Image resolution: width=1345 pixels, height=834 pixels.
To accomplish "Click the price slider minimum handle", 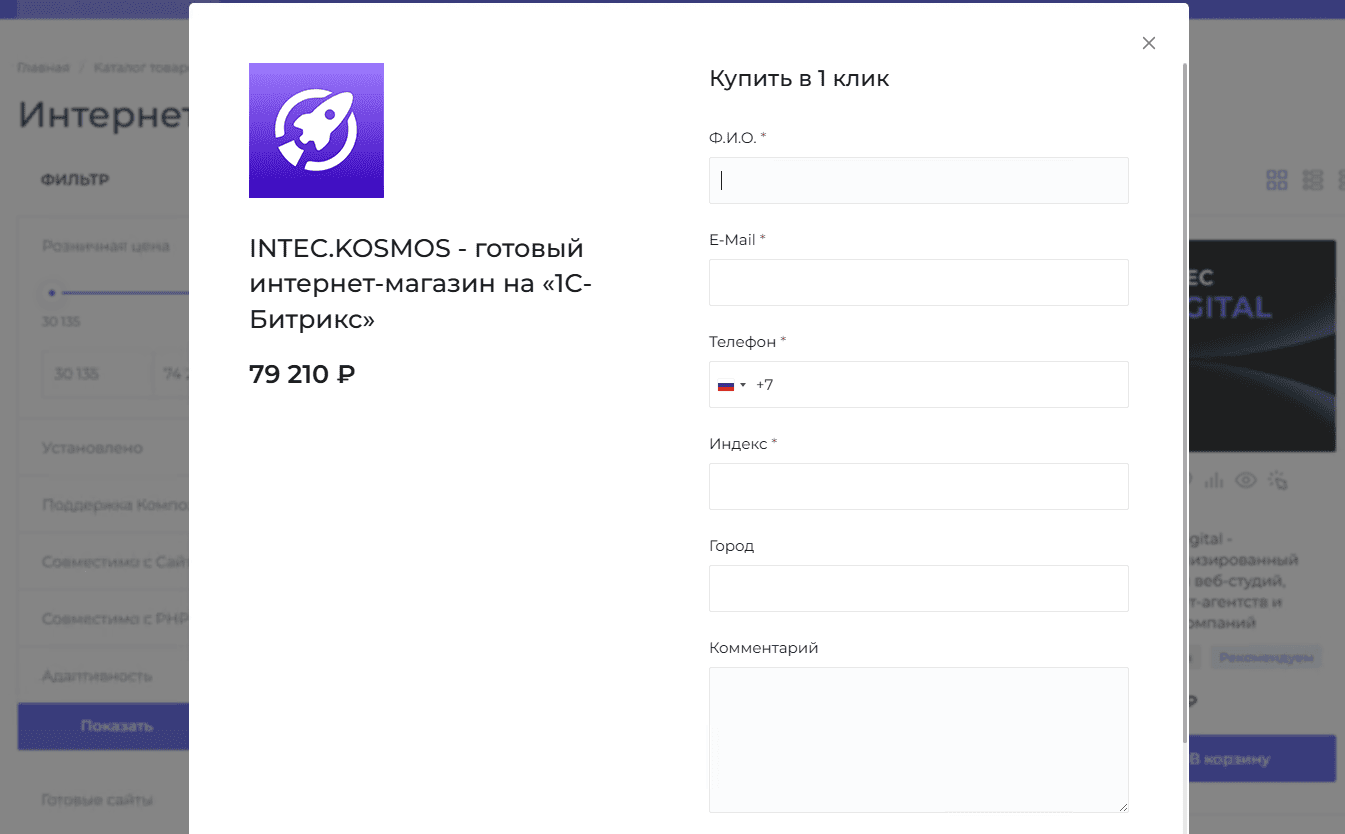I will click(x=52, y=293).
